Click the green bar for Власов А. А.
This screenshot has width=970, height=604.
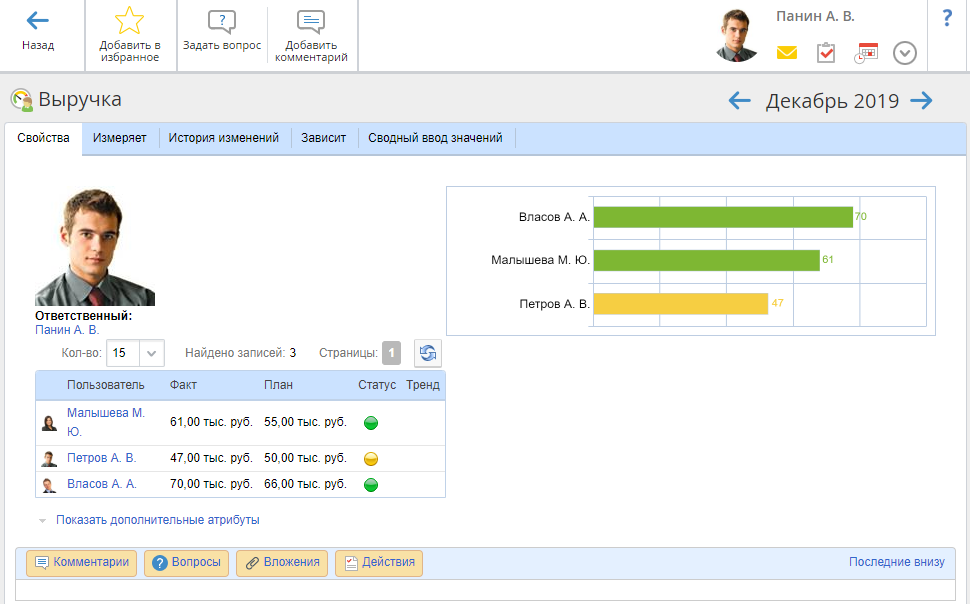[722, 217]
